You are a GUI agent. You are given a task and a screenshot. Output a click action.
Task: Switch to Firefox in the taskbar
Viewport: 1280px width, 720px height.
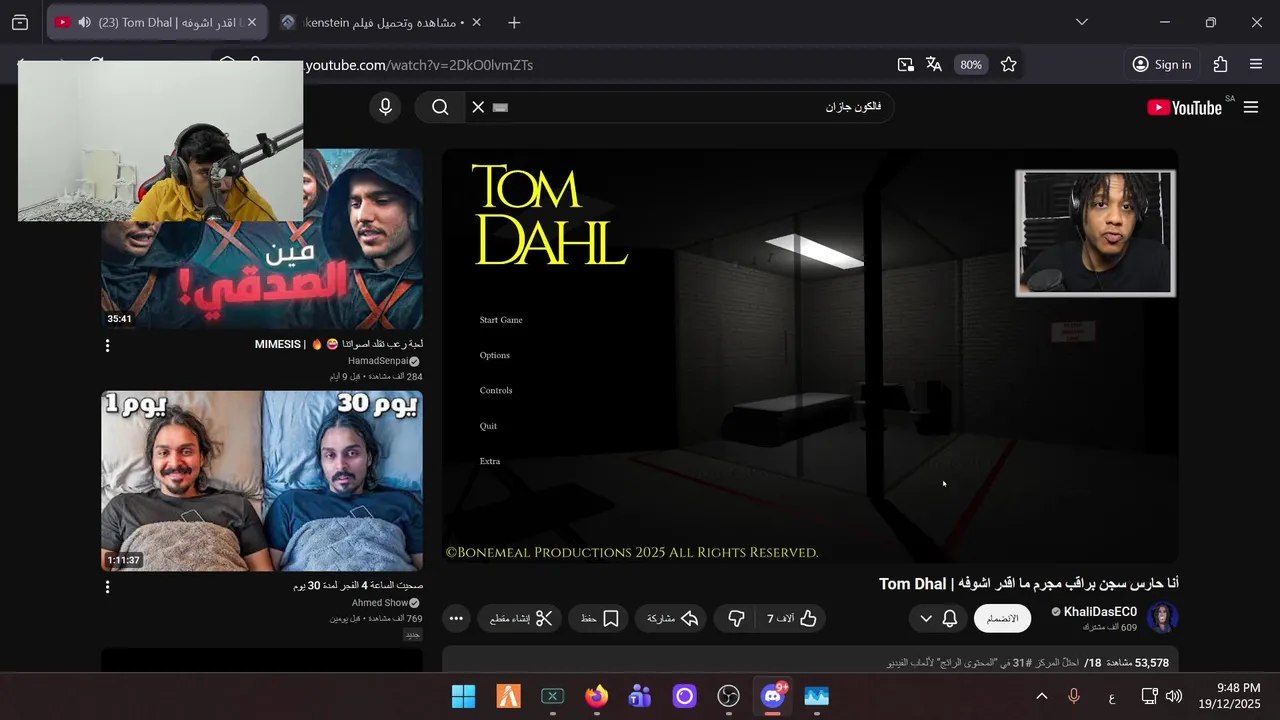coord(597,696)
